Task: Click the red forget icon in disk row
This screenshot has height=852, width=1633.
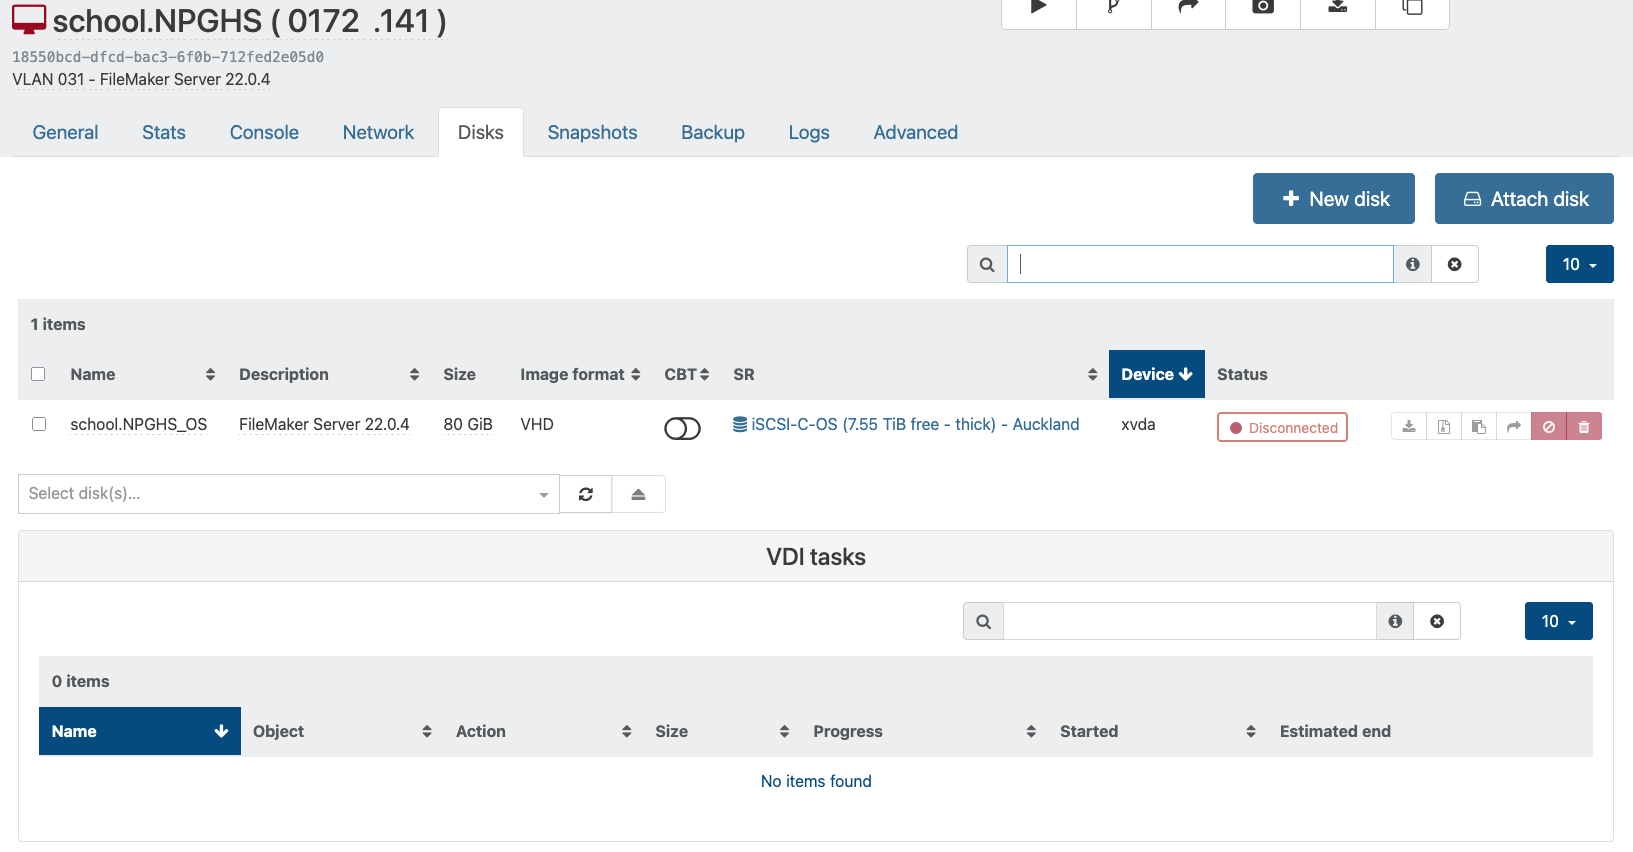Action: 1549,427
